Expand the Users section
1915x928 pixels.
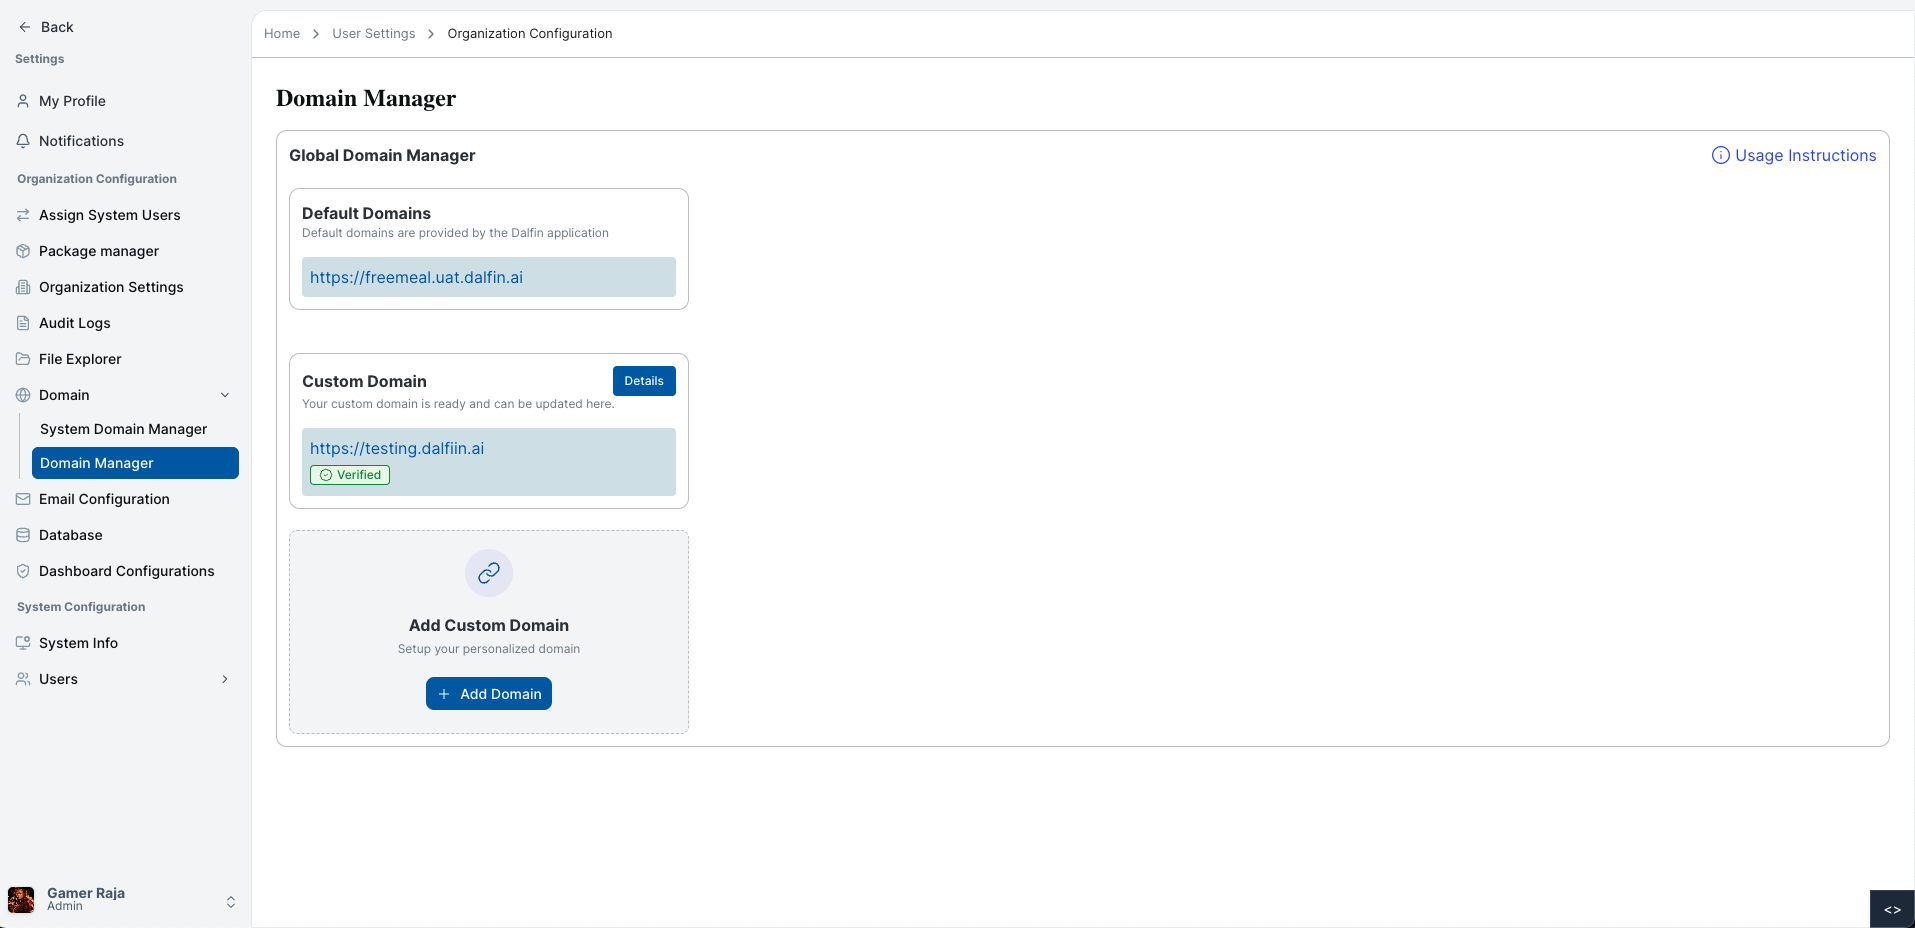(225, 679)
